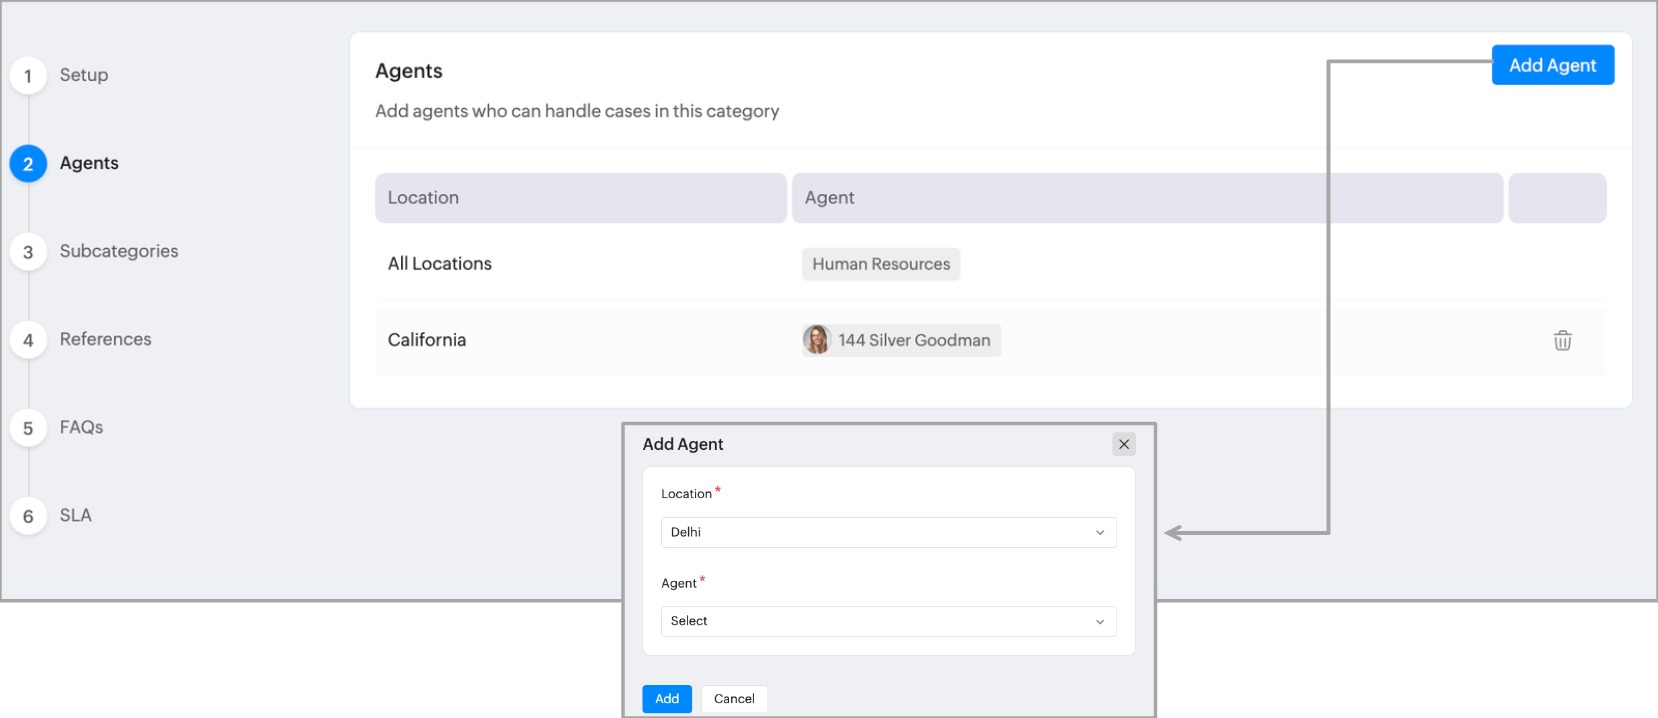This screenshot has height=718, width=1658.
Task: Go to the SLA step label
Action: tap(75, 515)
